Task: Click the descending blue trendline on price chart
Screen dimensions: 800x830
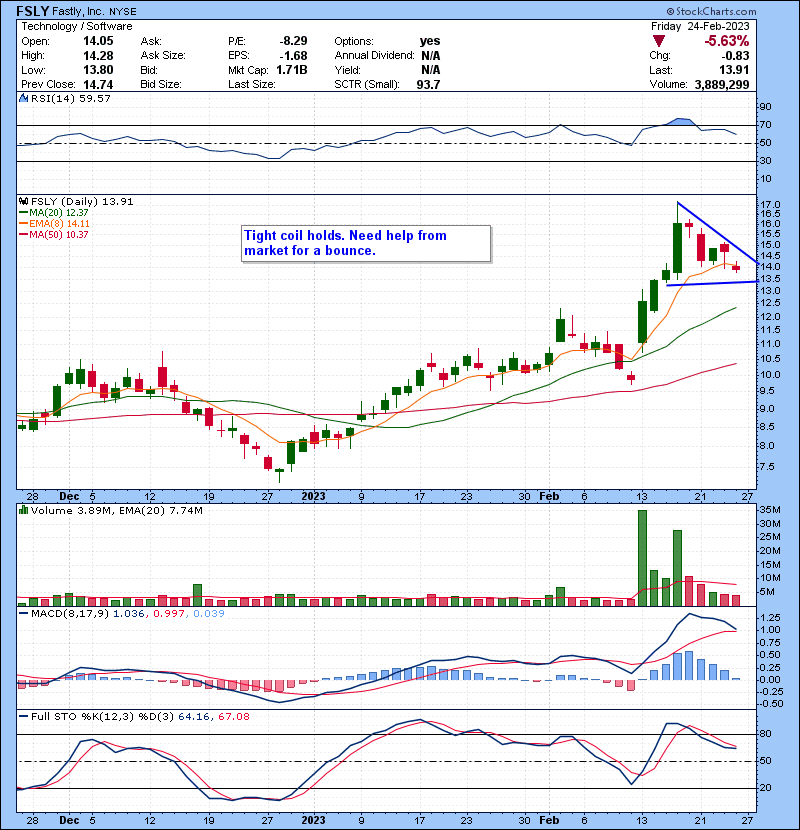Action: [718, 233]
